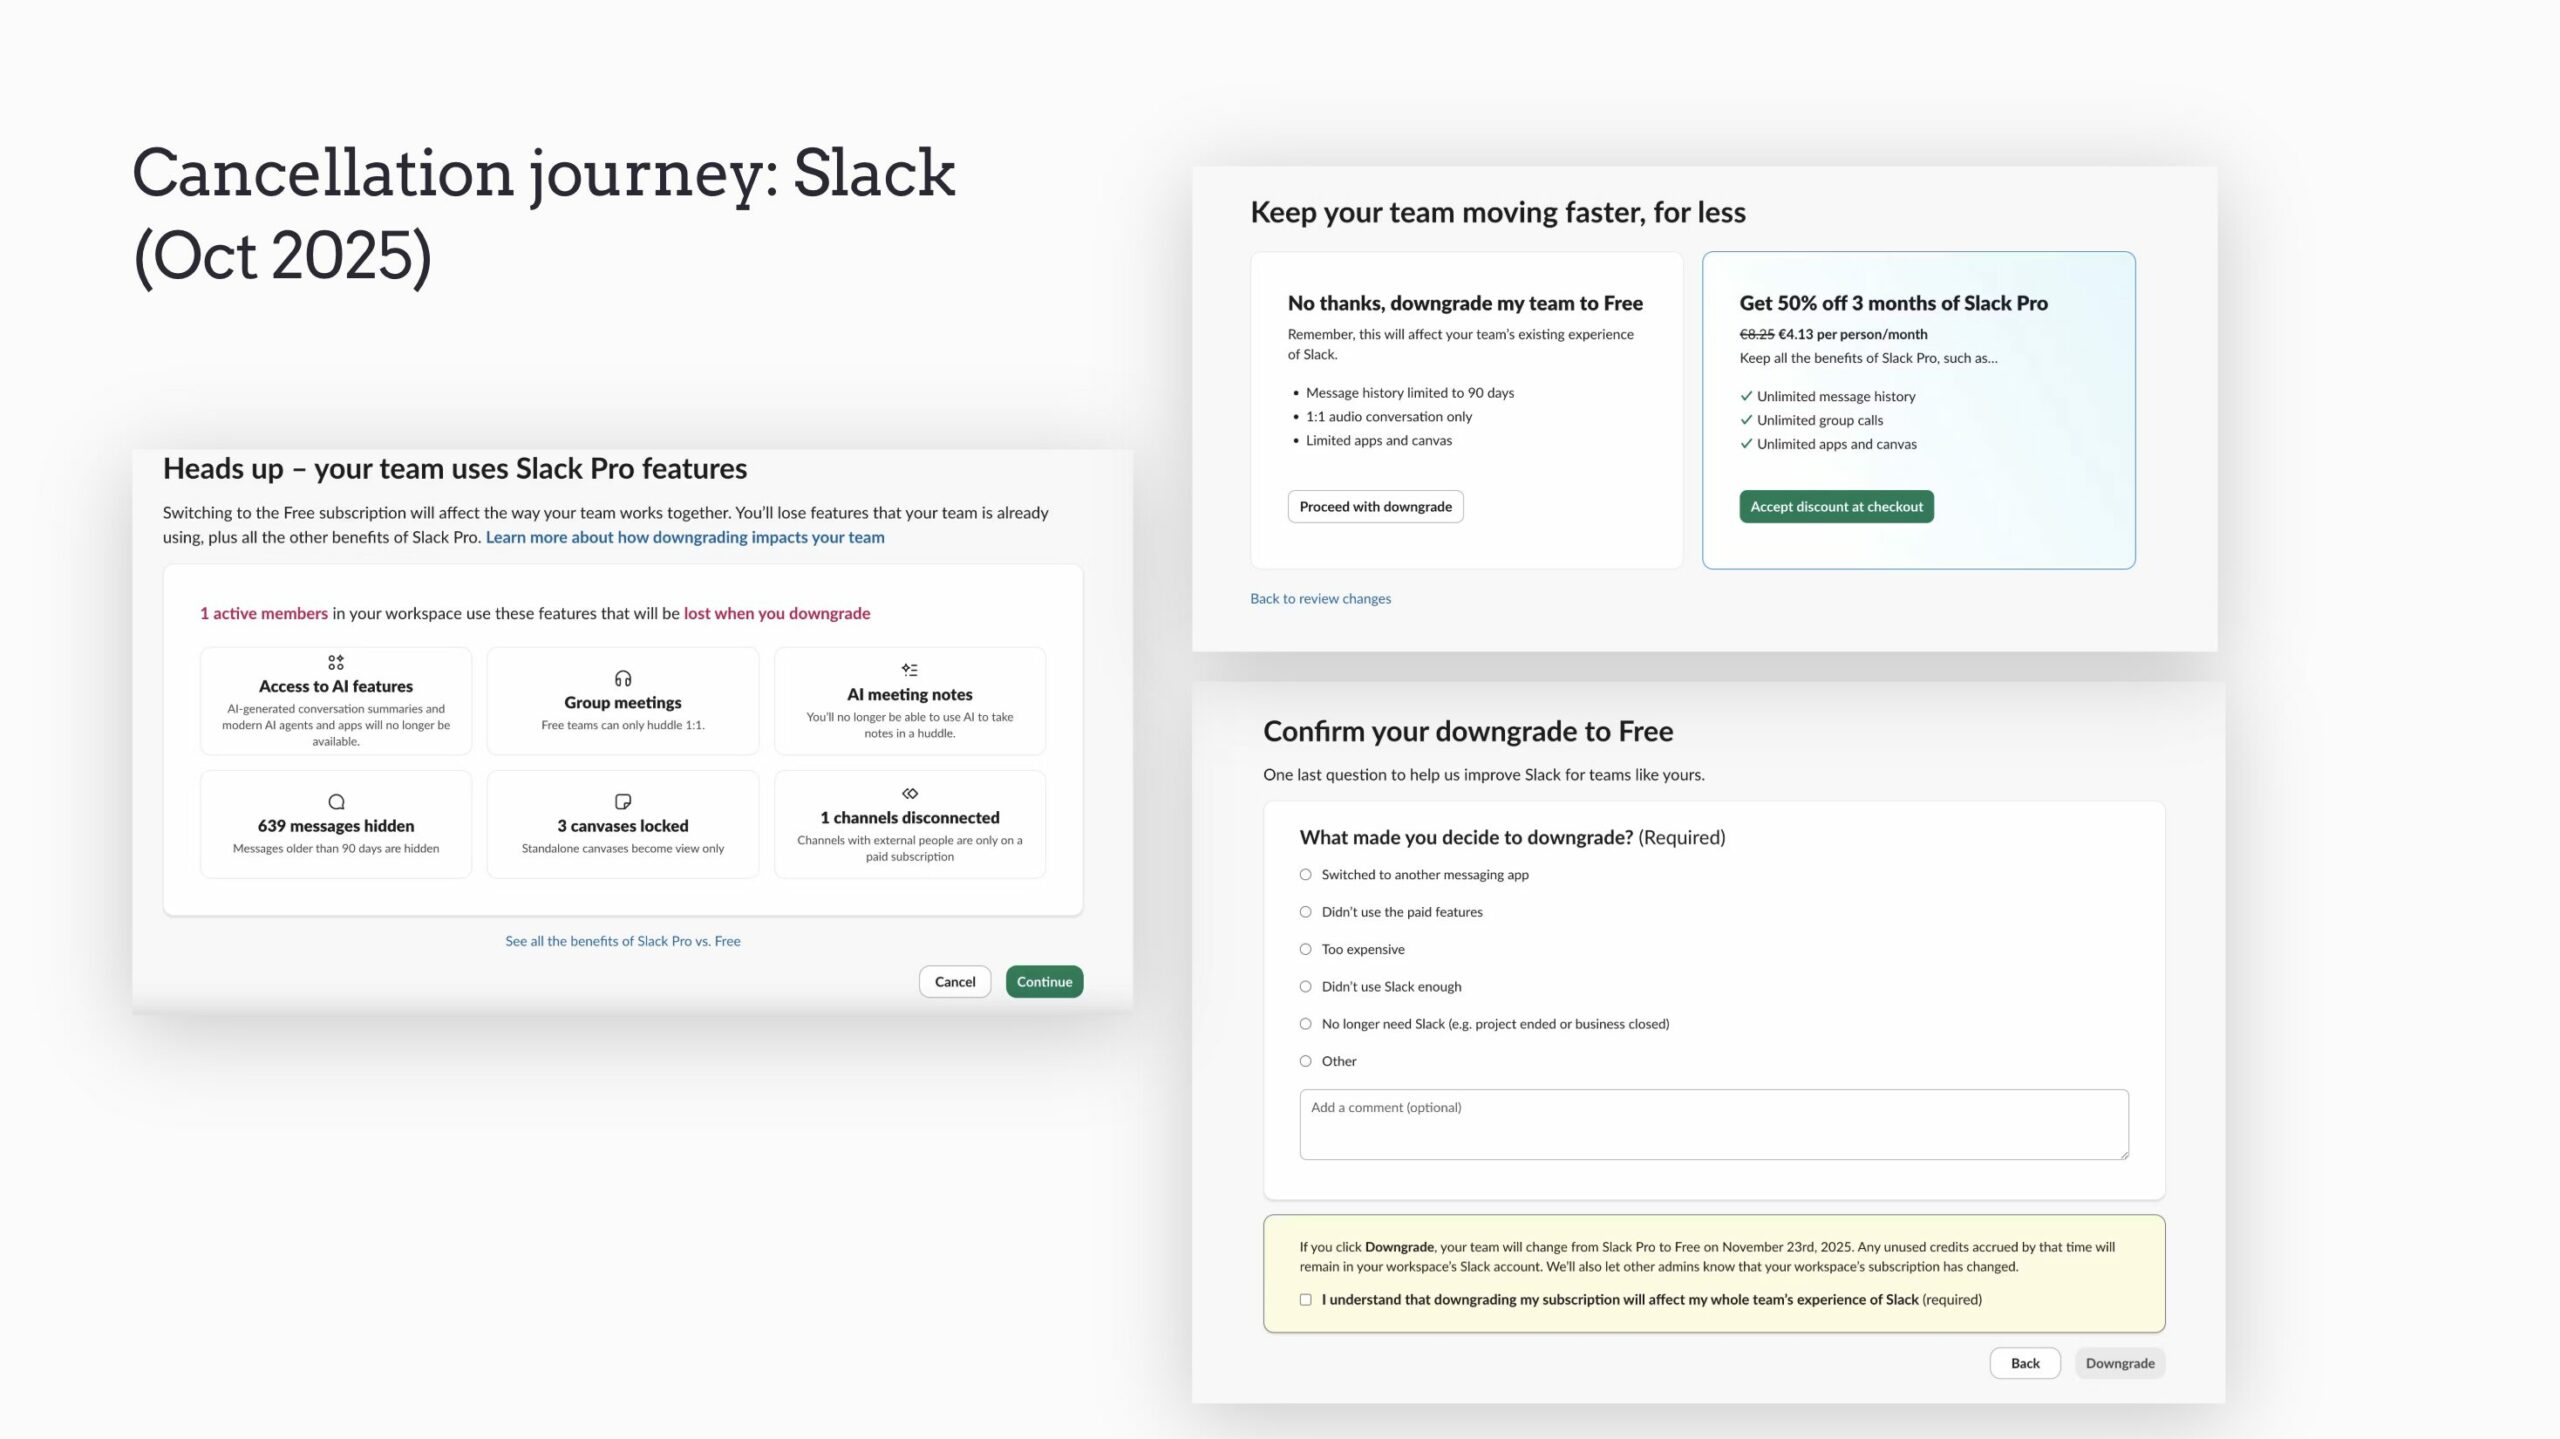This screenshot has height=1439, width=2560.
Task: Click into the 'Add a comment' text area
Action: click(x=1713, y=1125)
